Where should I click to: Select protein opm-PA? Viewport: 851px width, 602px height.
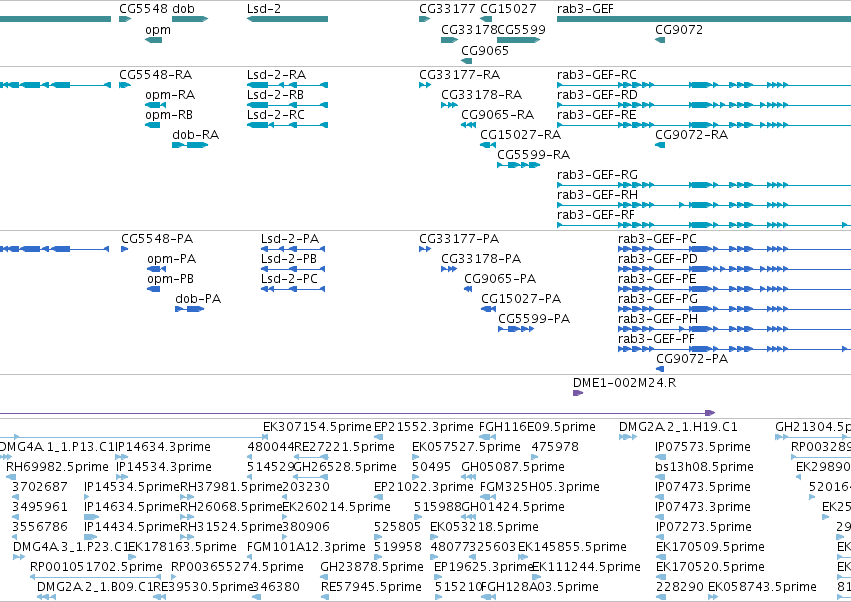point(156,269)
